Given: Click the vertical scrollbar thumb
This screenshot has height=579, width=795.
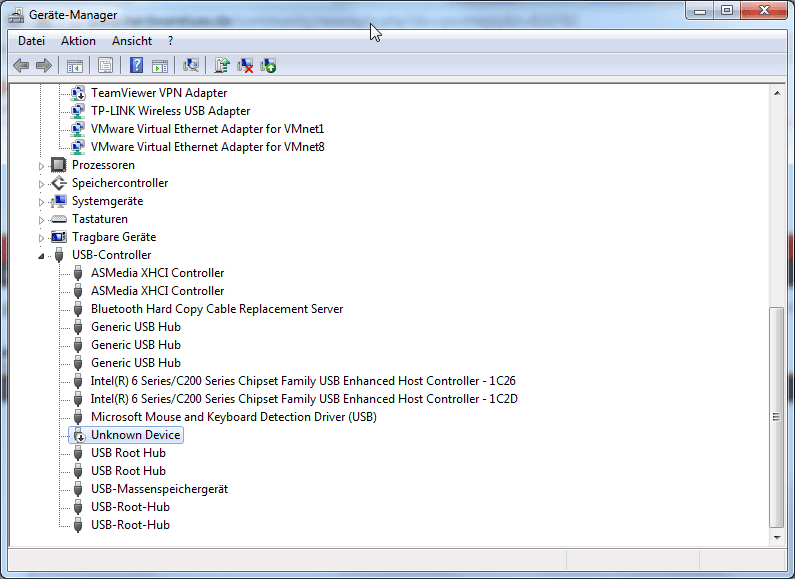Looking at the screenshot, I should tap(777, 417).
